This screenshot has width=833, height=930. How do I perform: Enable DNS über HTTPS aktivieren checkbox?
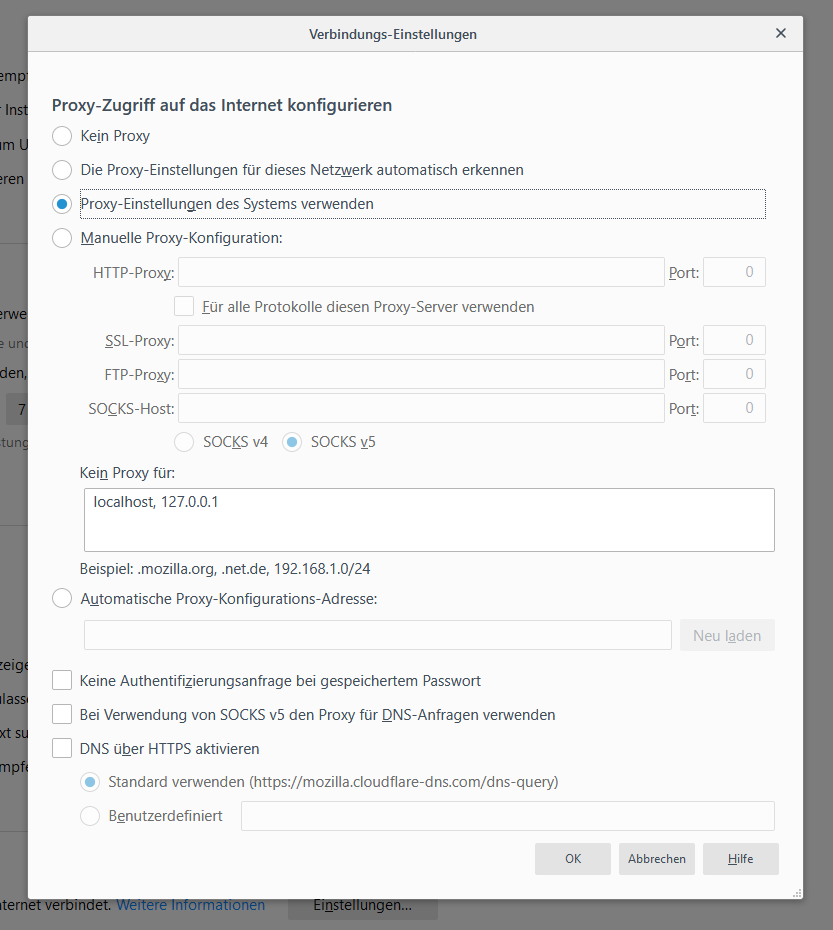coord(62,749)
